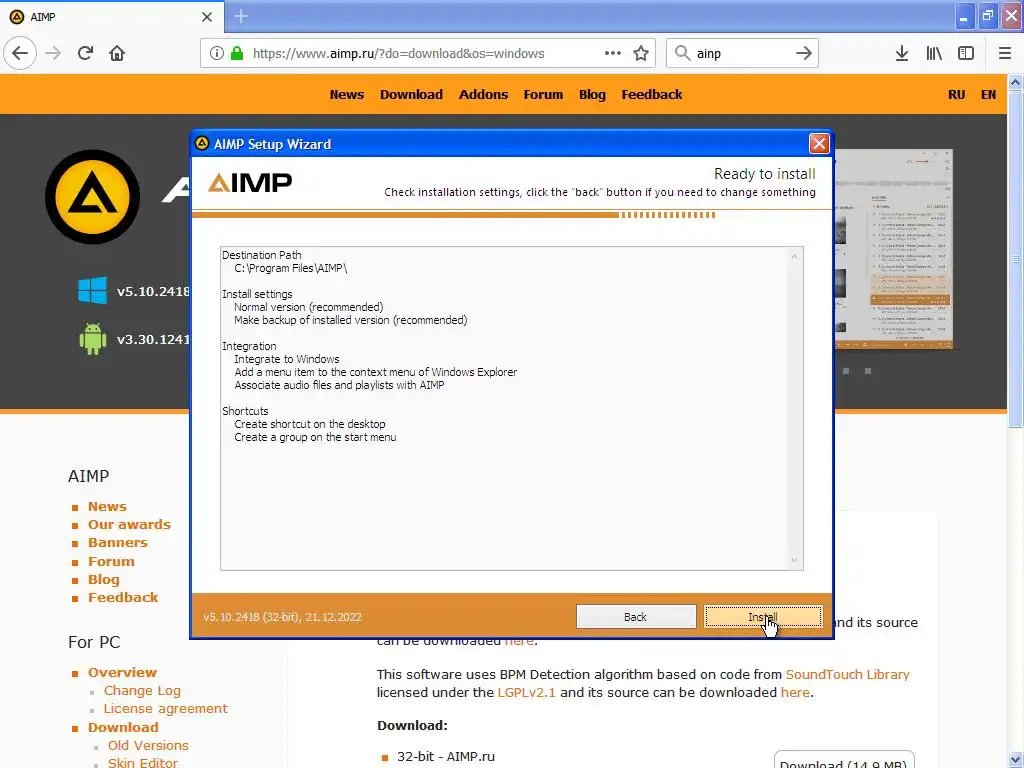
Task: Click the AIMP tab favicon
Action: [x=17, y=17]
